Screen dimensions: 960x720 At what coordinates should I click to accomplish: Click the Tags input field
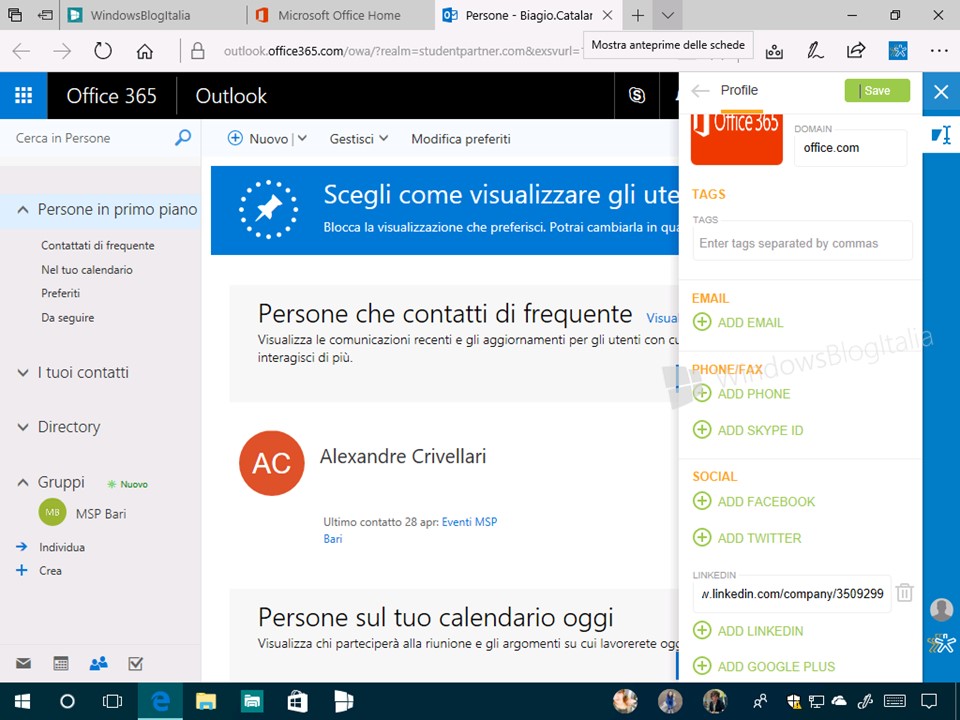tap(803, 243)
